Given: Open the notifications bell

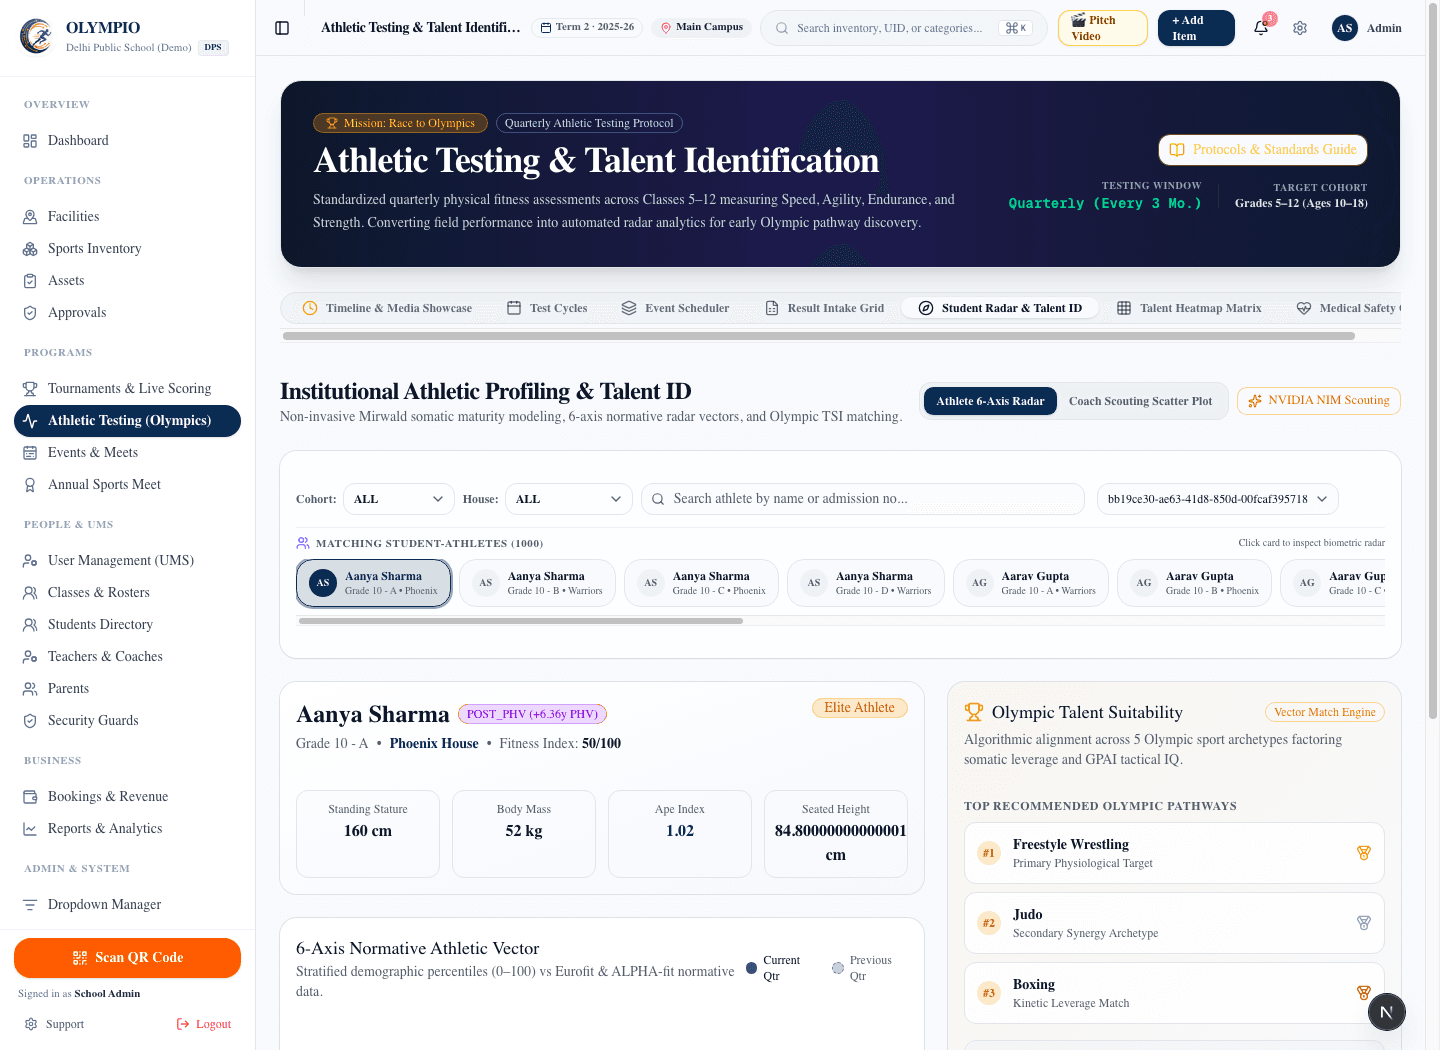Looking at the screenshot, I should [x=1261, y=28].
